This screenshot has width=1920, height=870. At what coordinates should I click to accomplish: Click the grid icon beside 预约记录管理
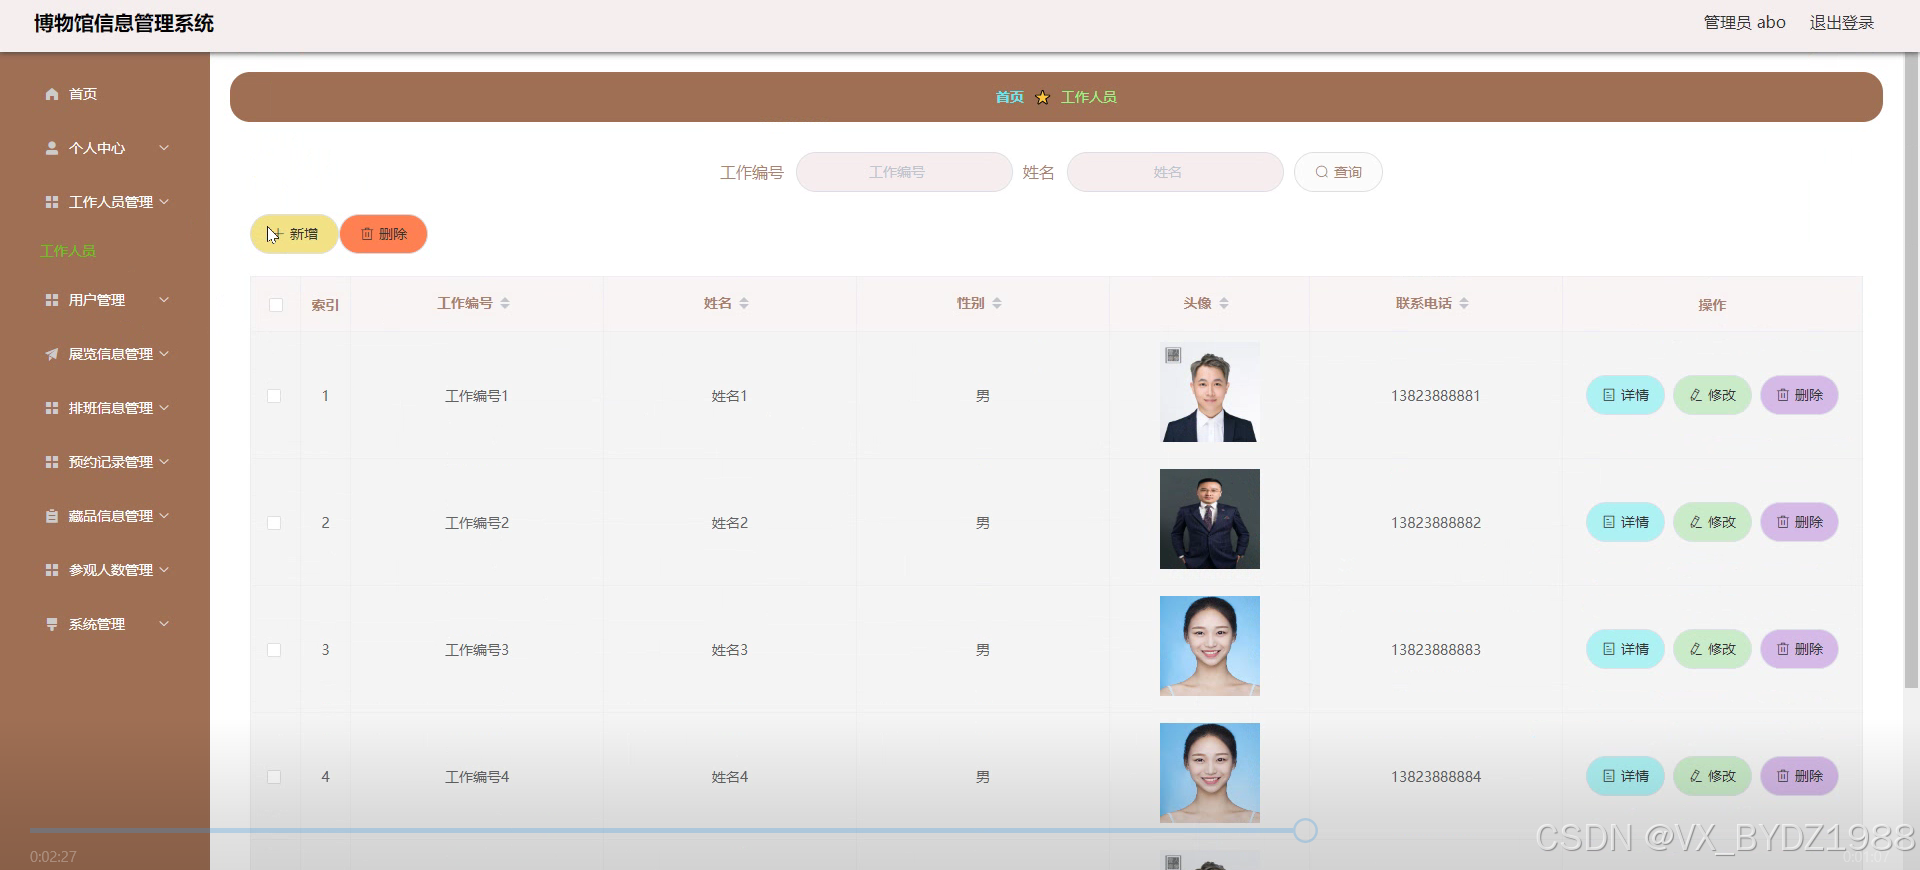[52, 462]
